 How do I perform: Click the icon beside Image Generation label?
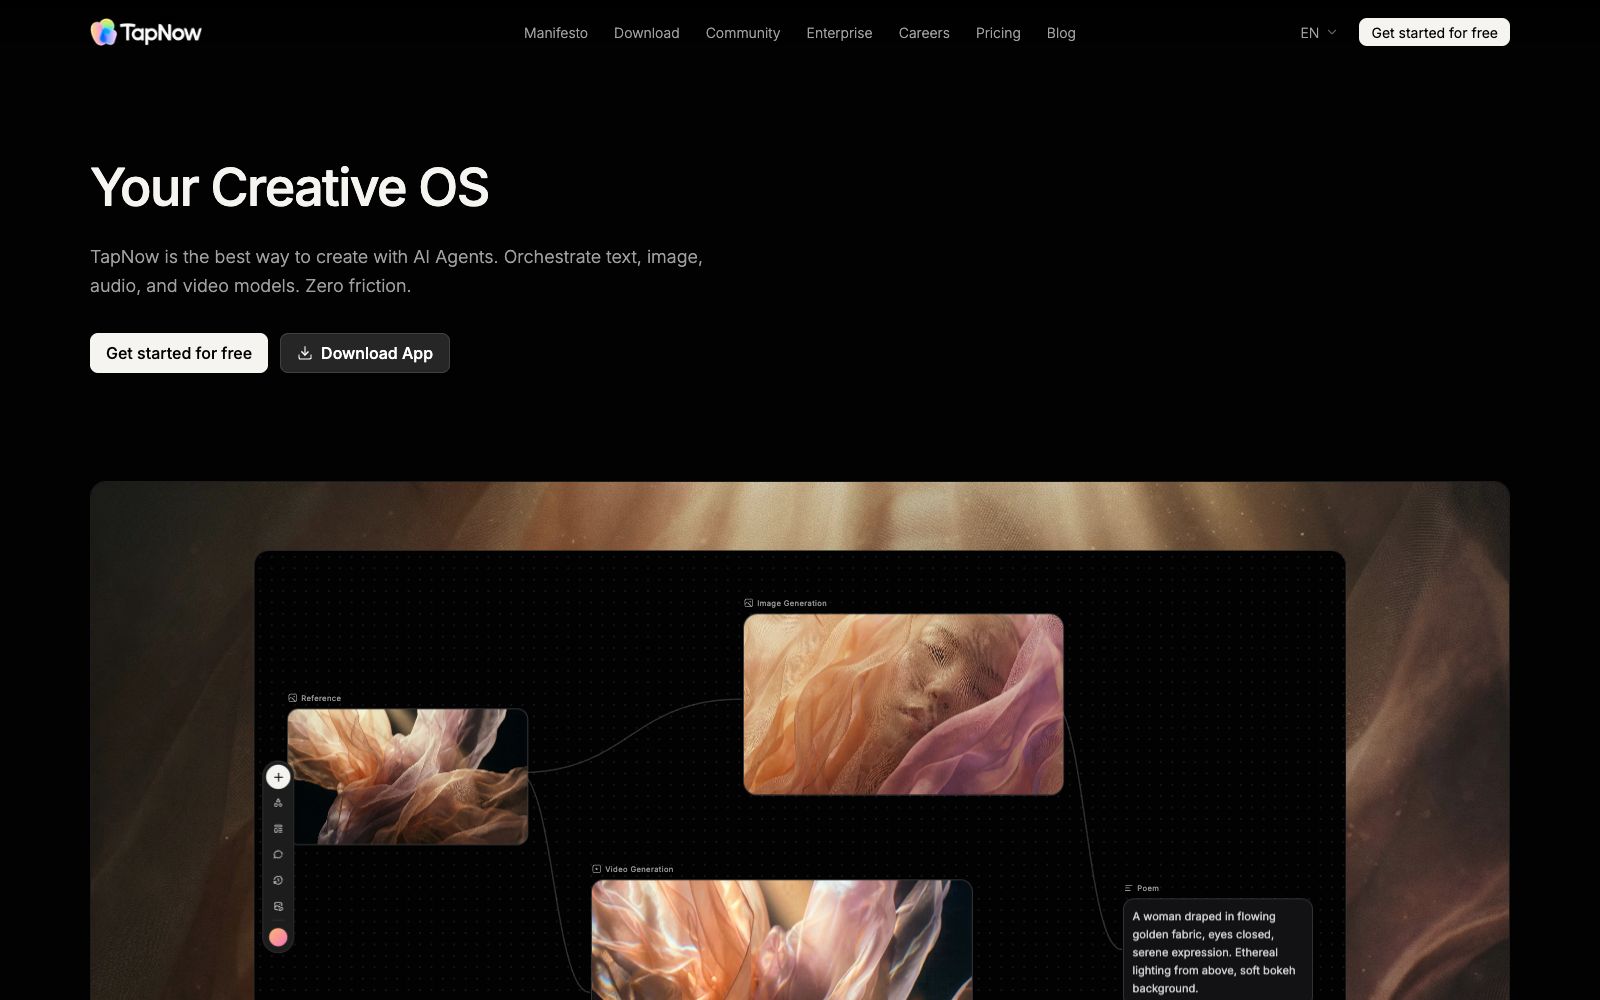tap(748, 603)
